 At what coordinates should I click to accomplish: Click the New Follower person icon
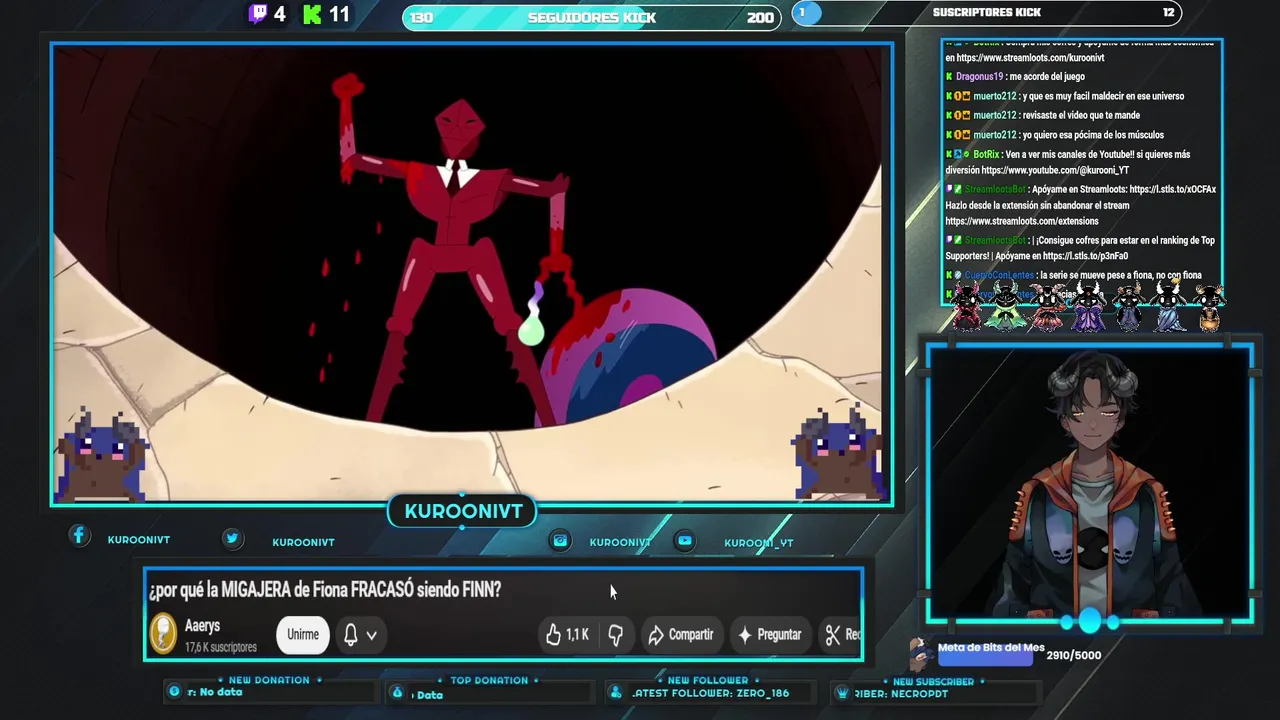click(616, 692)
